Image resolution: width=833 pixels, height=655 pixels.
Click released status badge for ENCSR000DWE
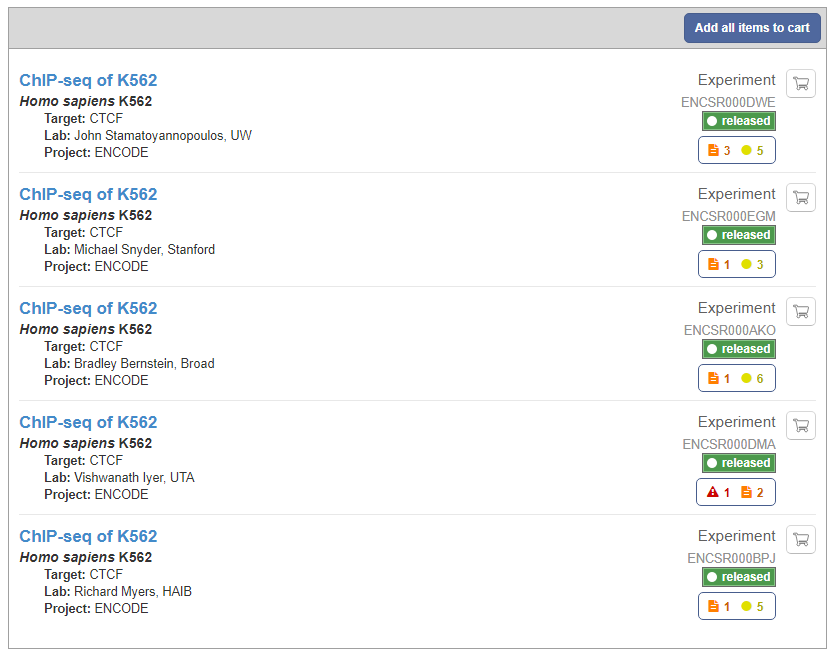click(x=738, y=121)
